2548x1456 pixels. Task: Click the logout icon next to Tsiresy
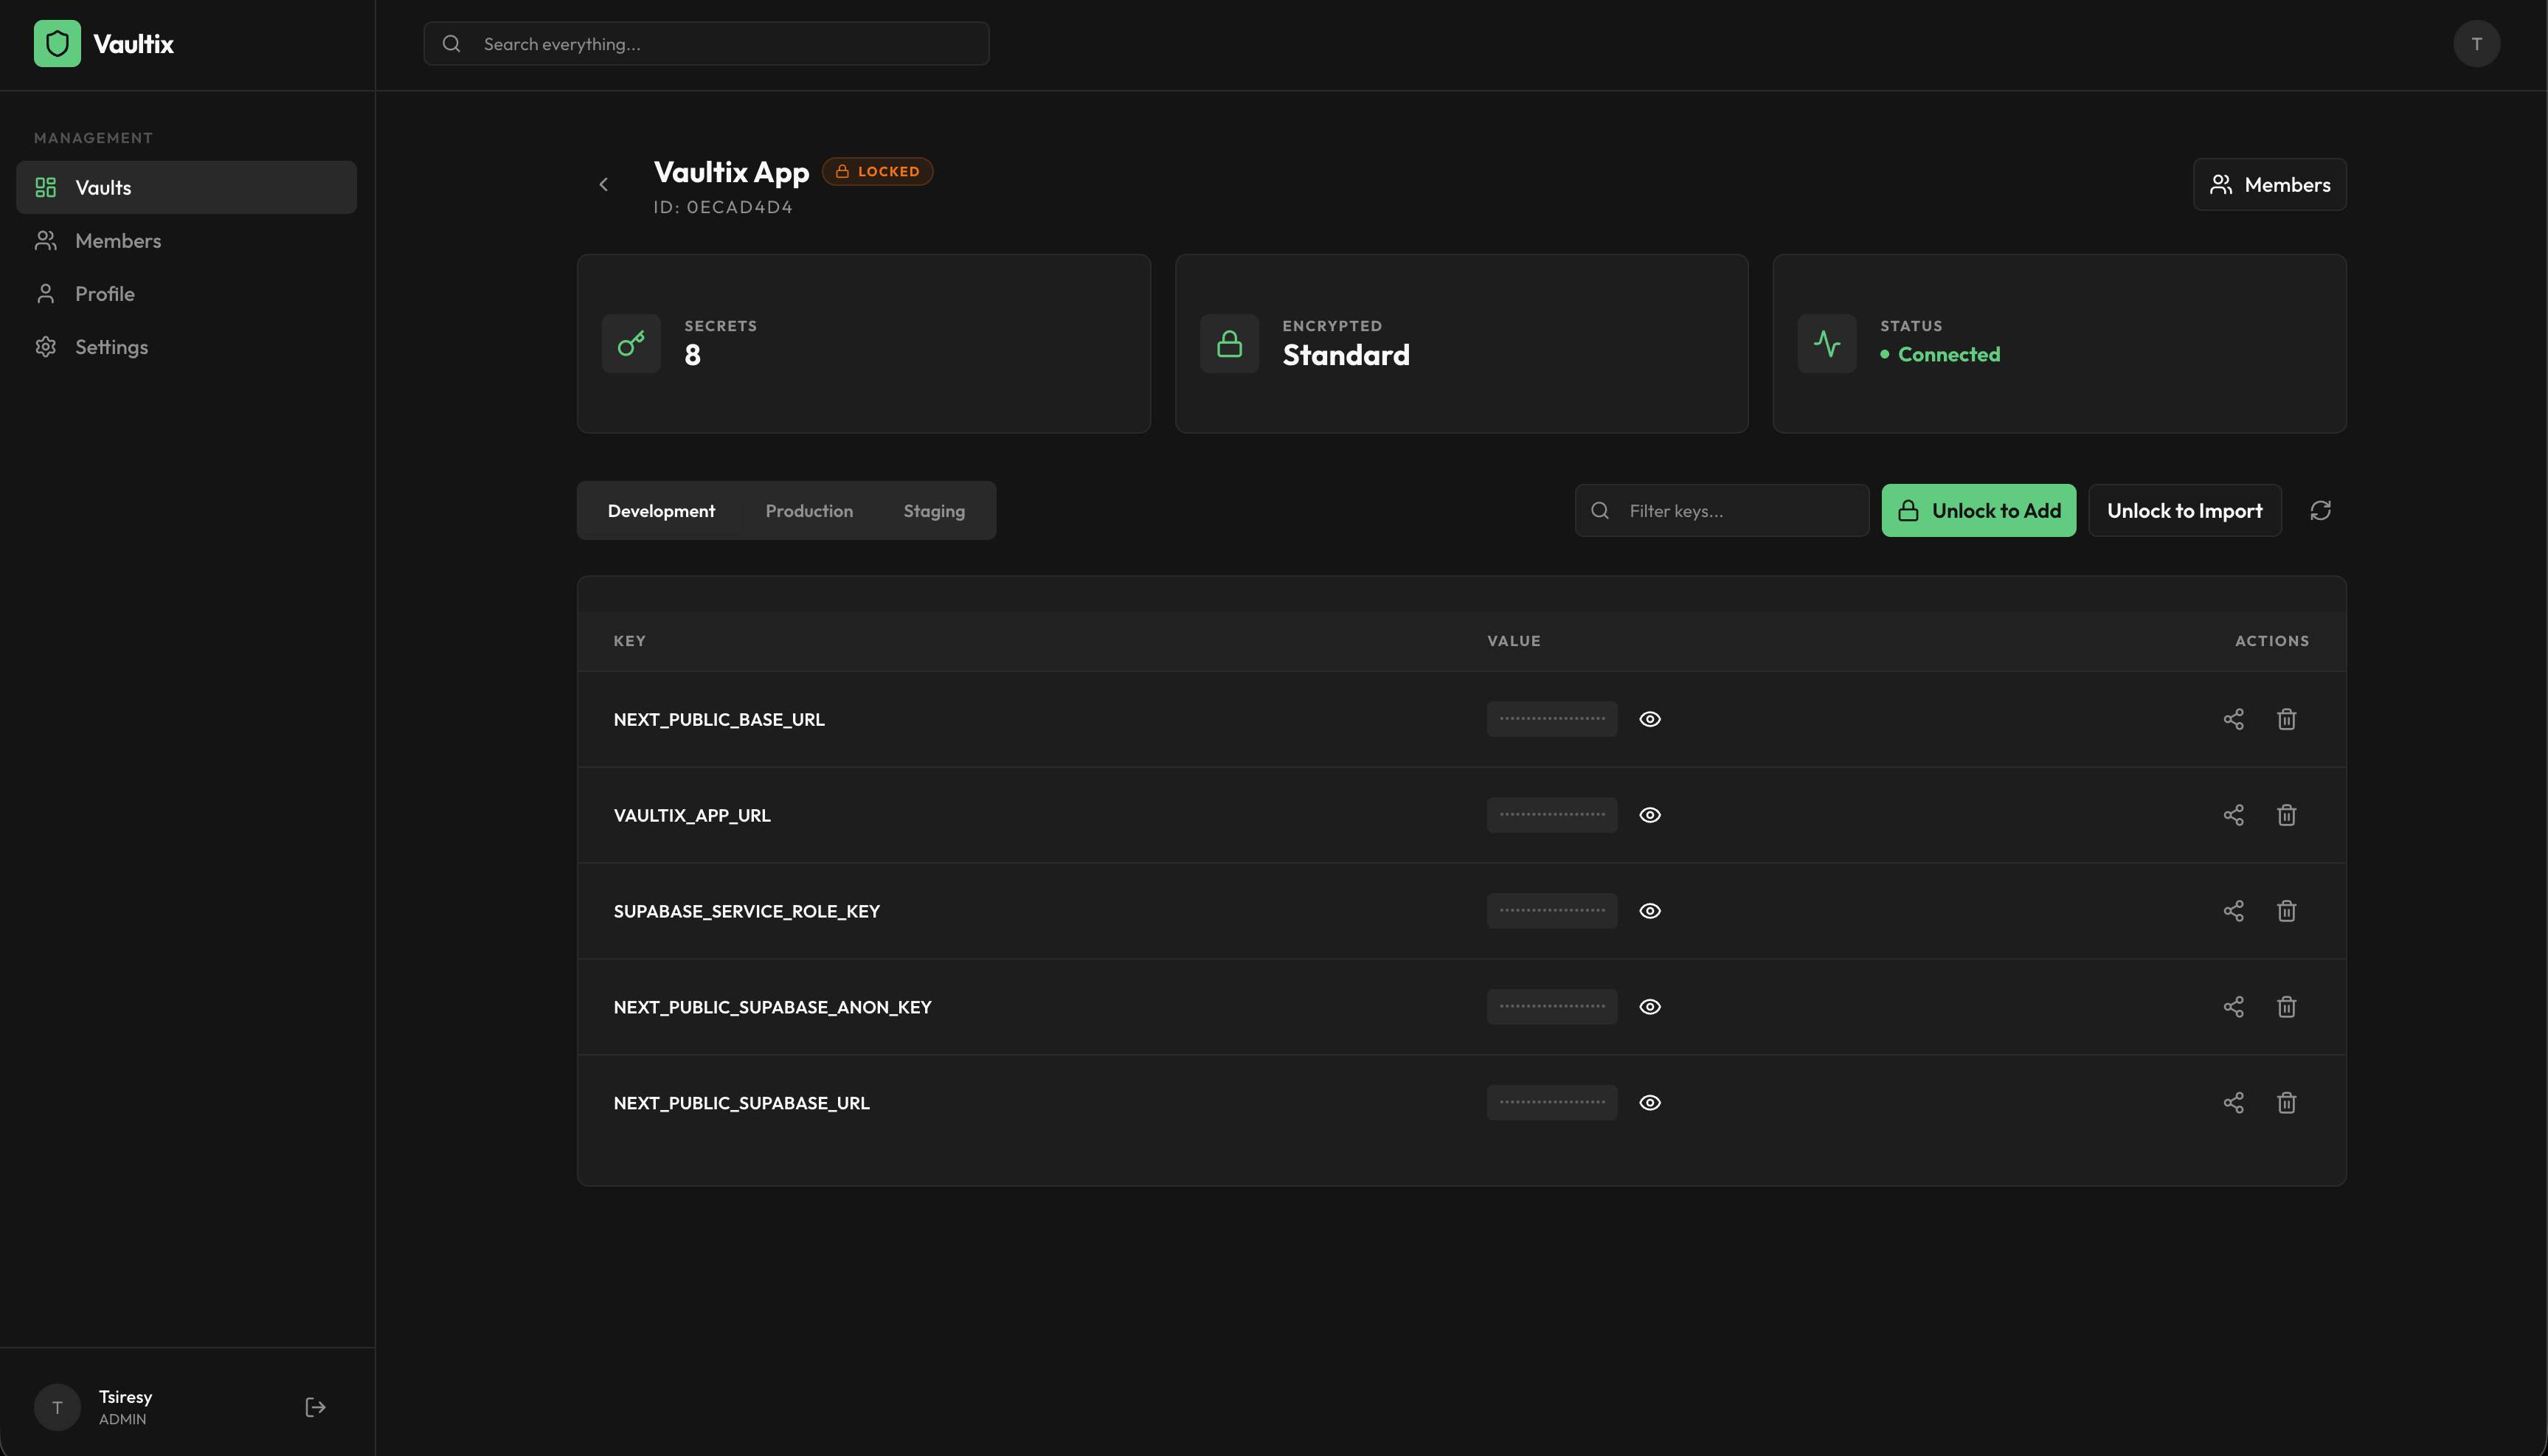[x=314, y=1407]
